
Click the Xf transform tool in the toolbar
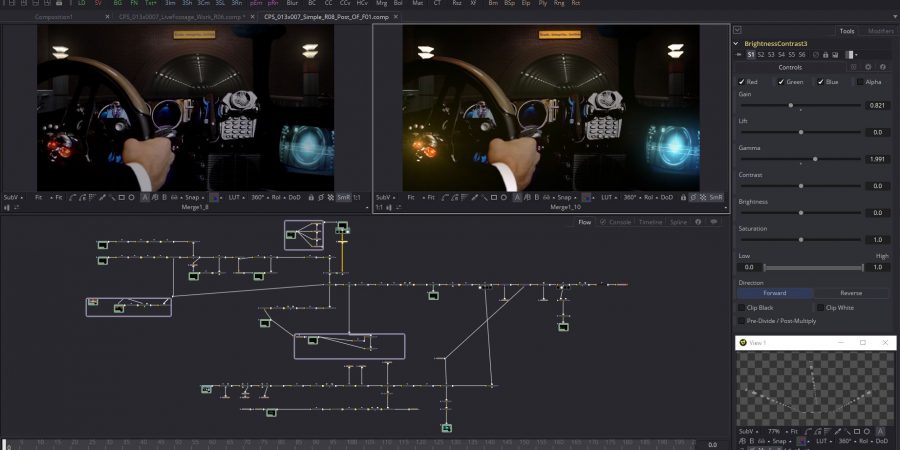[473, 4]
